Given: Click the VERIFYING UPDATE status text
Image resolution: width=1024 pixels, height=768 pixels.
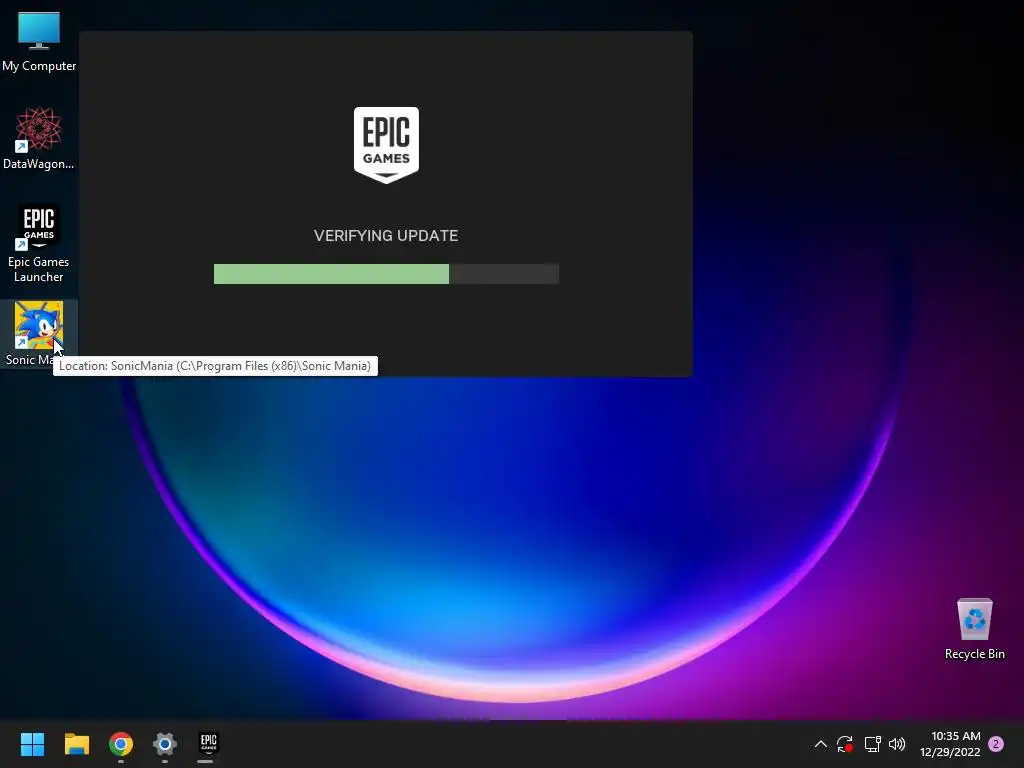Looking at the screenshot, I should click(x=386, y=236).
